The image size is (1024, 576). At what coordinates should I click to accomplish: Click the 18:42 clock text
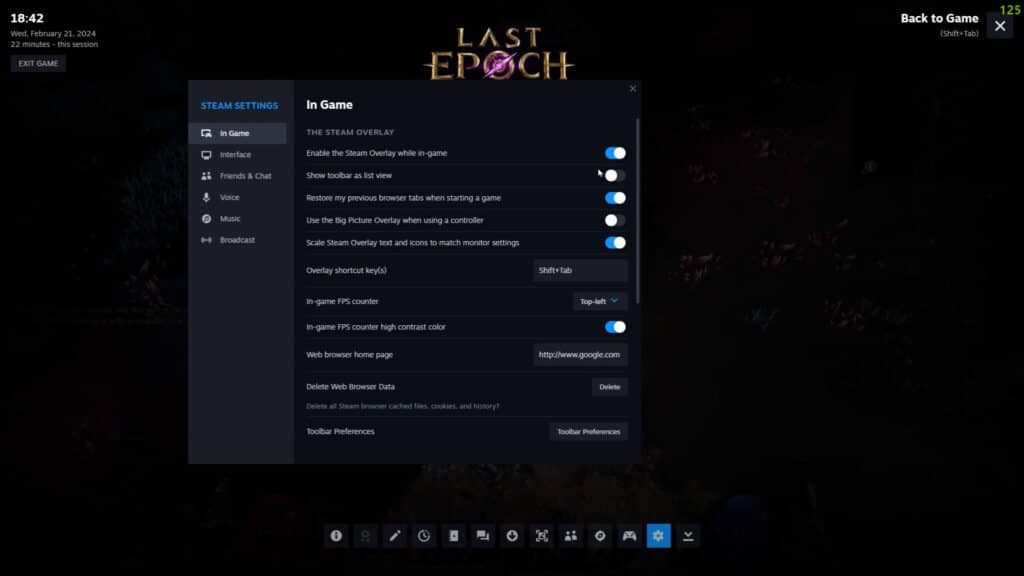click(x=27, y=18)
